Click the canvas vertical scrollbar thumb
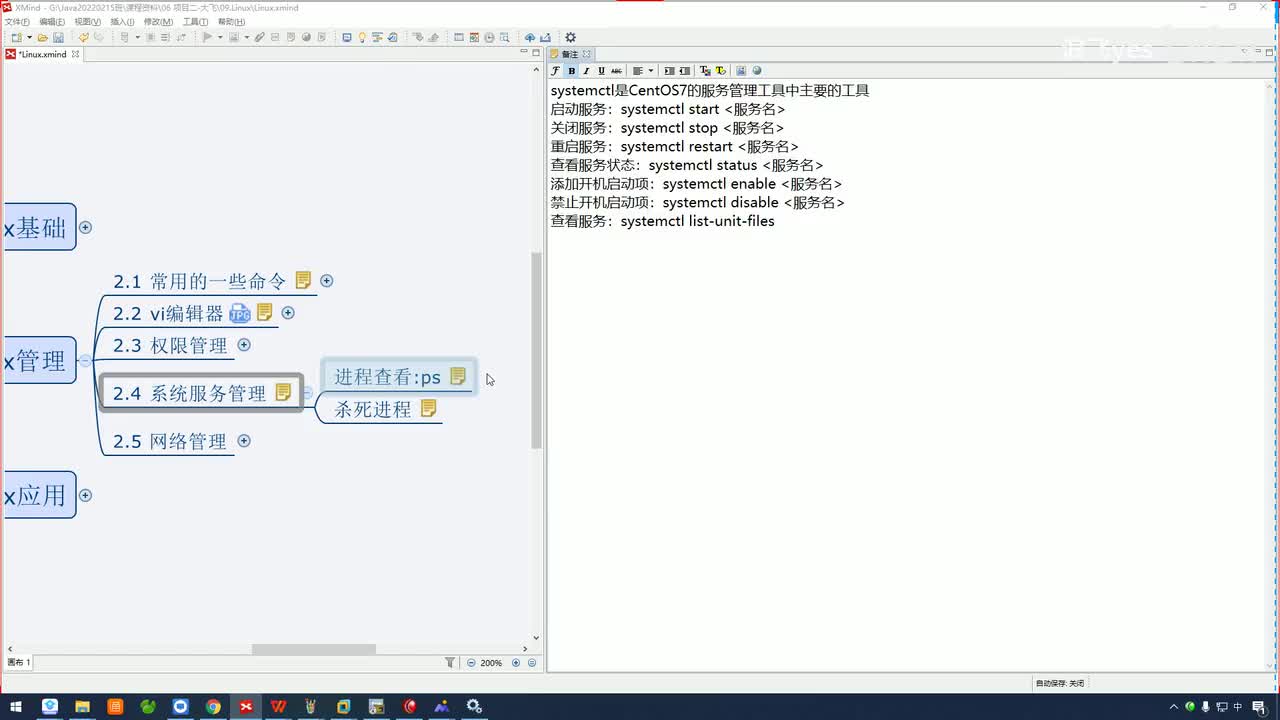The width and height of the screenshot is (1280, 720). [536, 349]
